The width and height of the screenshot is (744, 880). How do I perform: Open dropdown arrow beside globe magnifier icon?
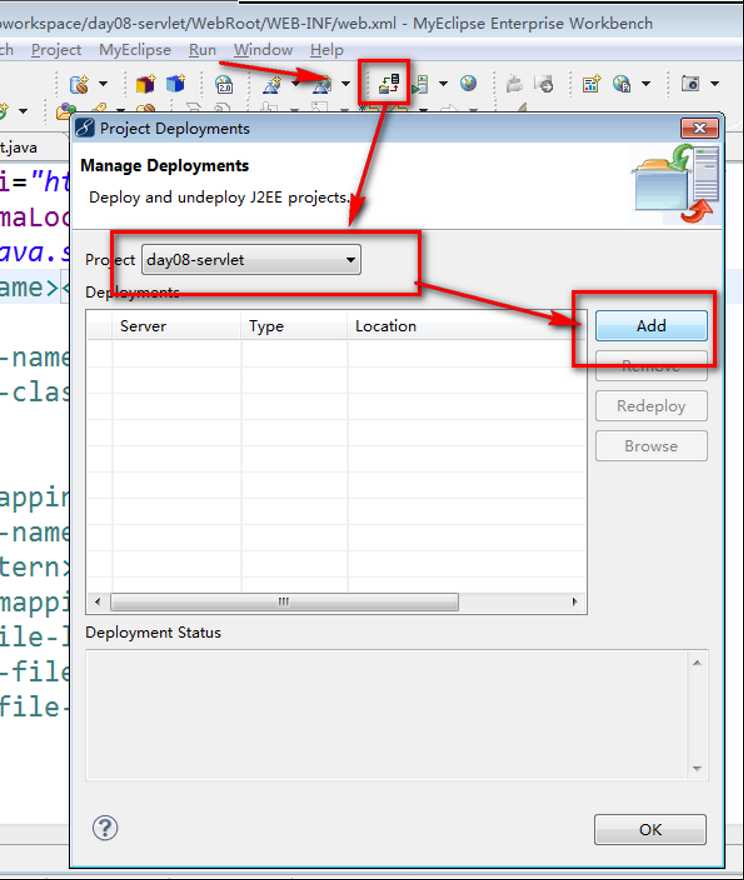646,84
